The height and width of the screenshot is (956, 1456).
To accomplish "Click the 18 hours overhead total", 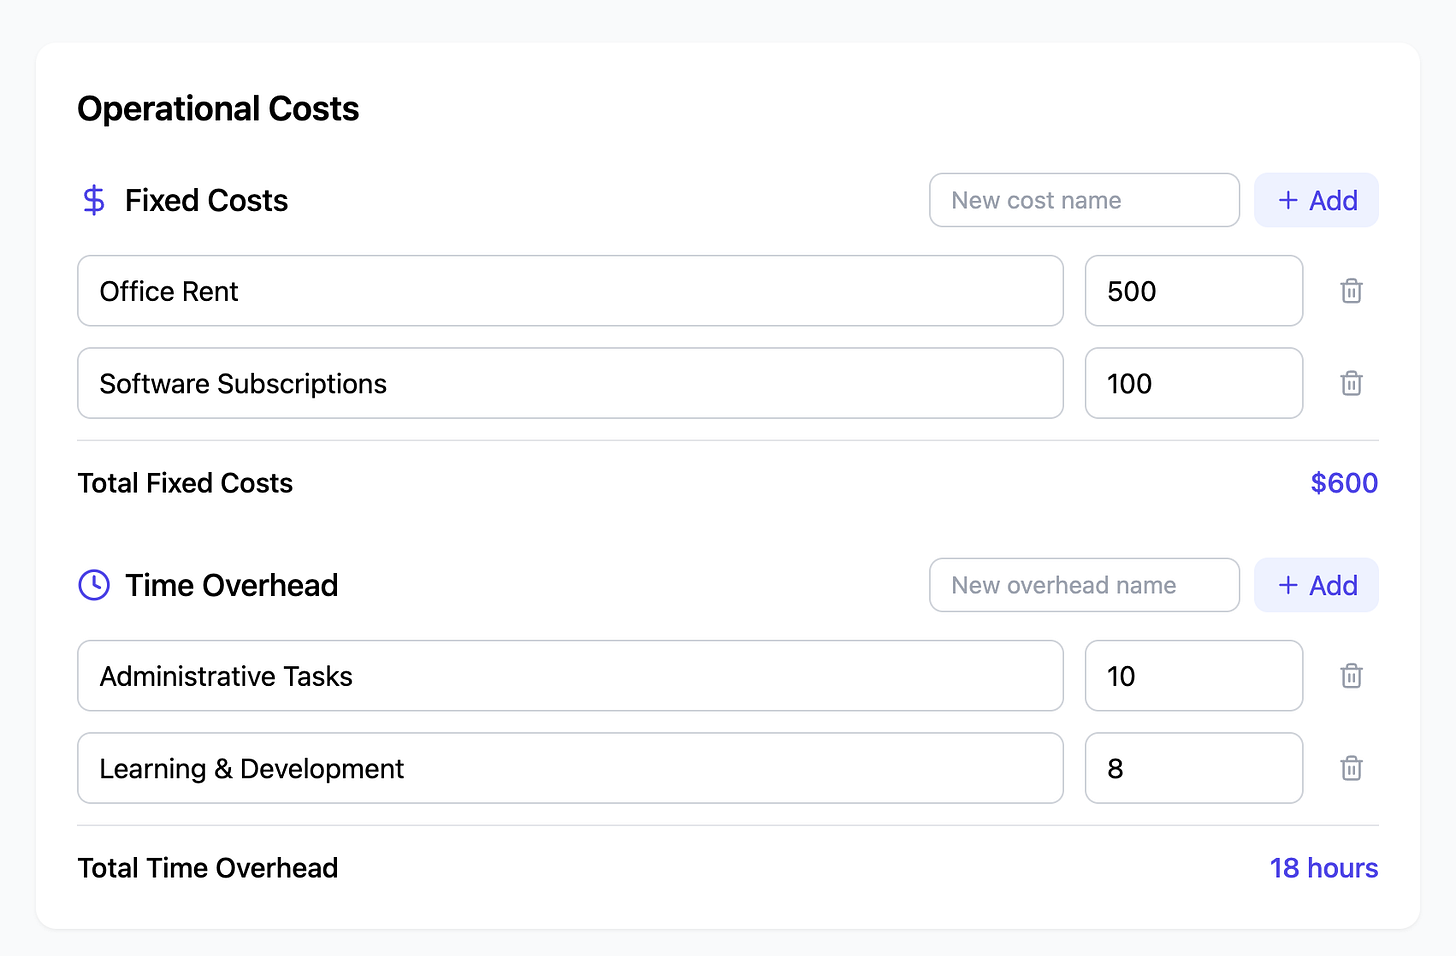I will click(1323, 868).
